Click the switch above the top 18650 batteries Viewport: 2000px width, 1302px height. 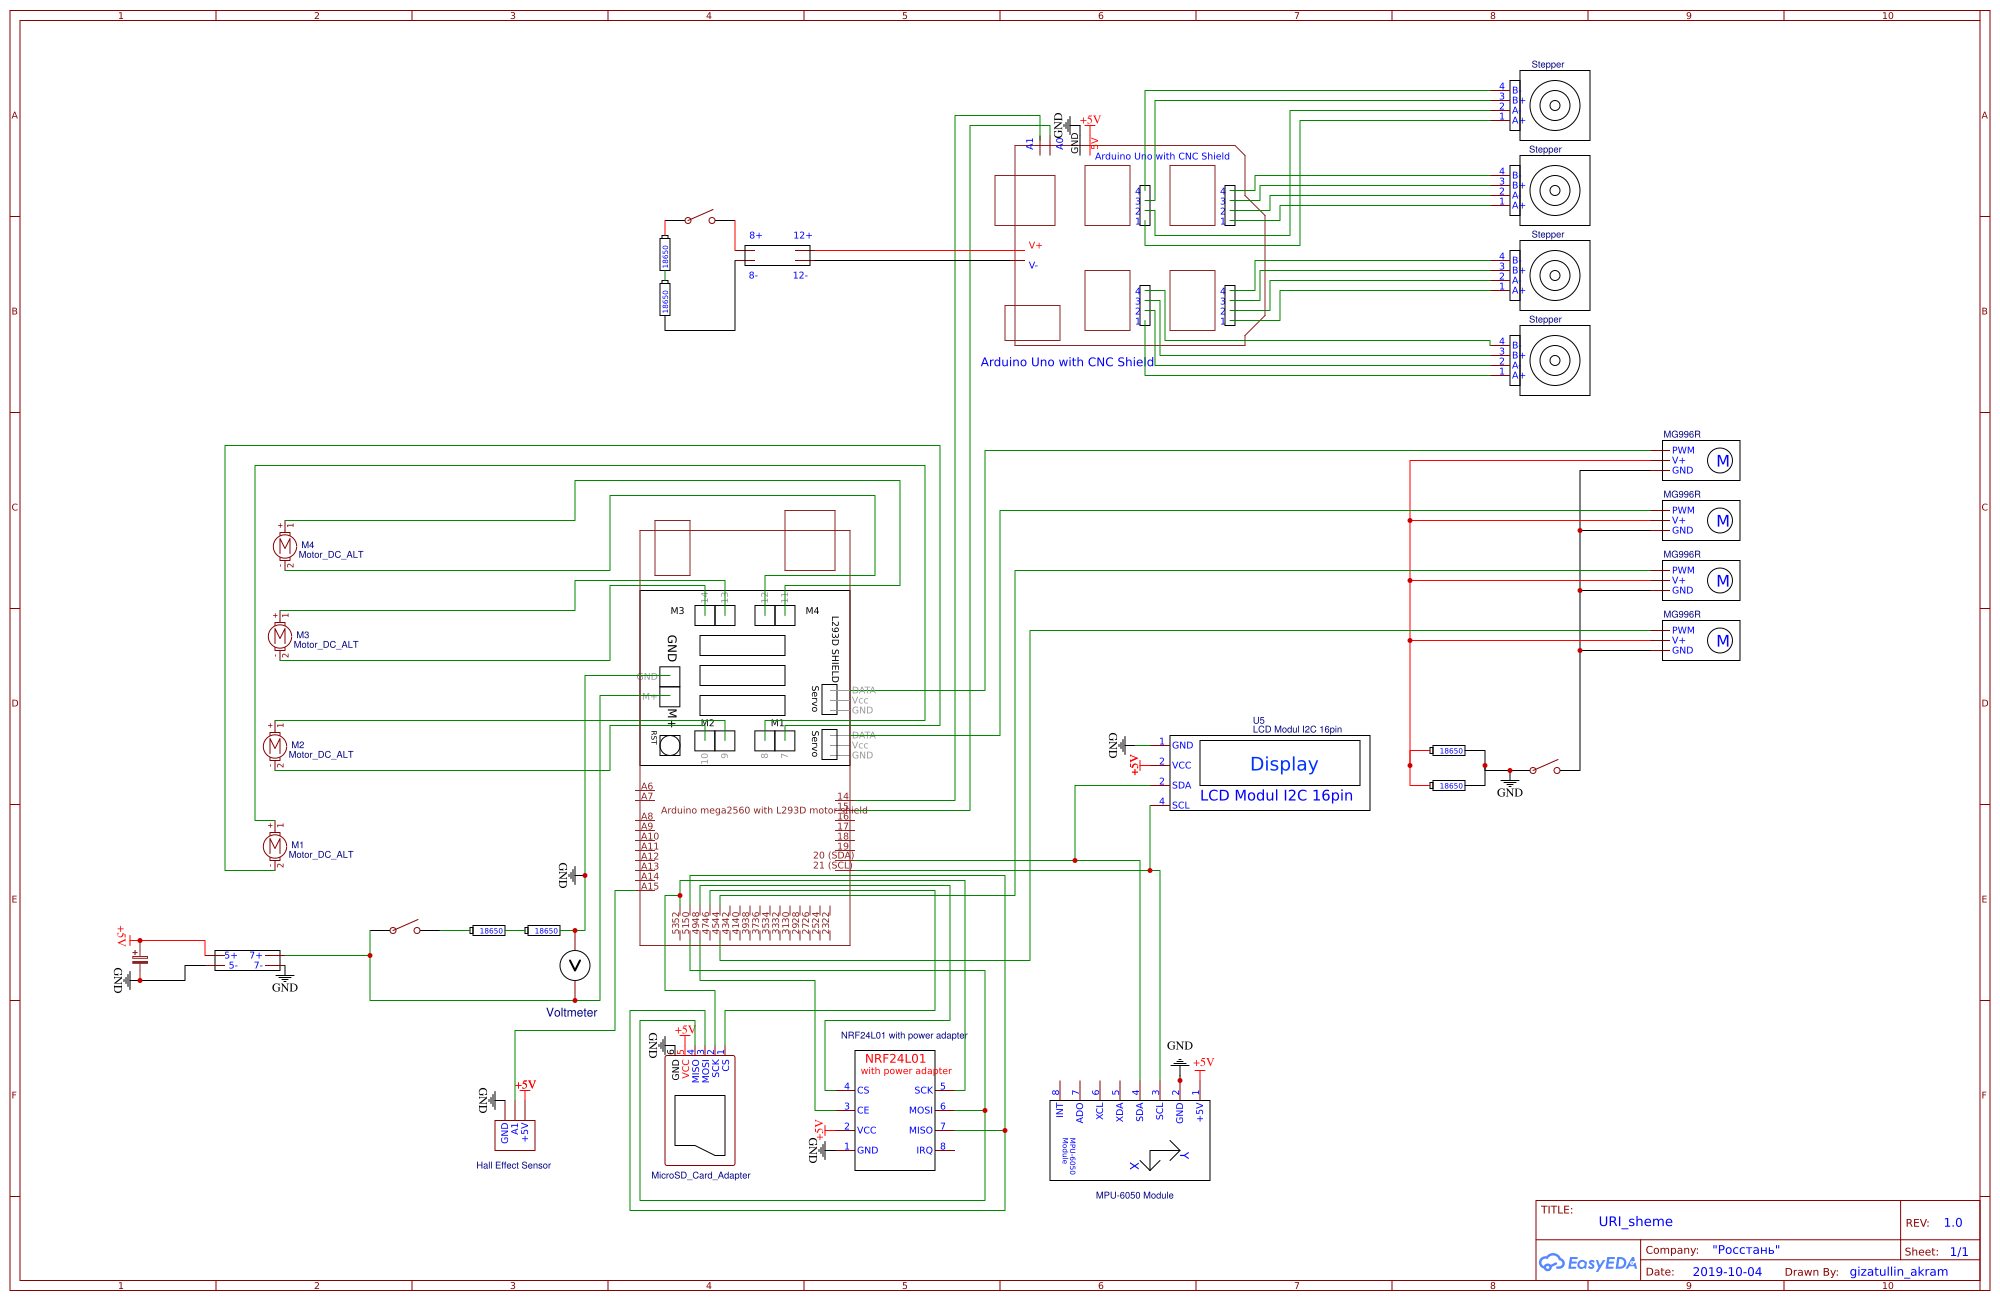pyautogui.click(x=699, y=219)
